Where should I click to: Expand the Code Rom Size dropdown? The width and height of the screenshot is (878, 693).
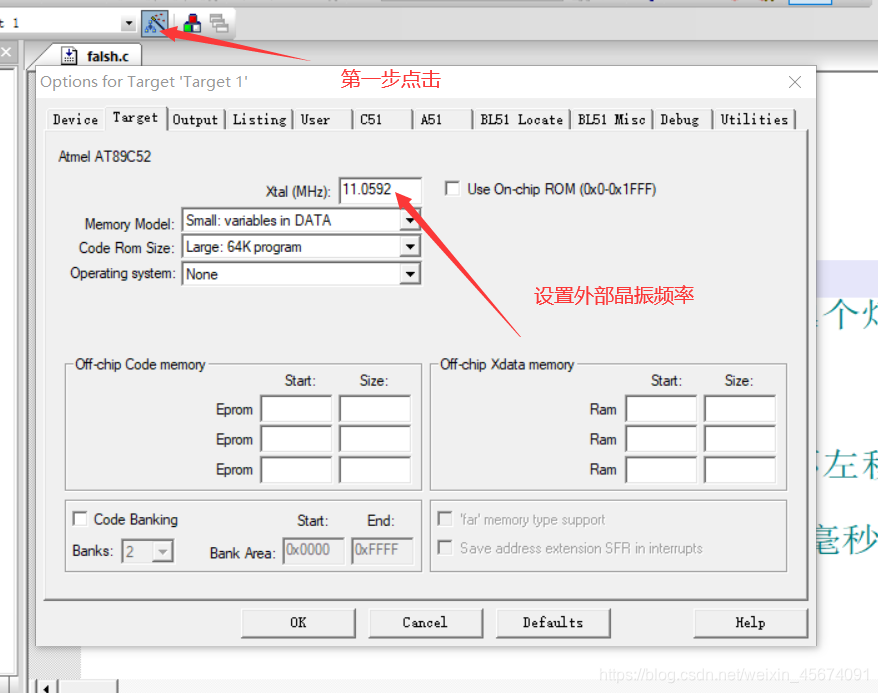(410, 247)
